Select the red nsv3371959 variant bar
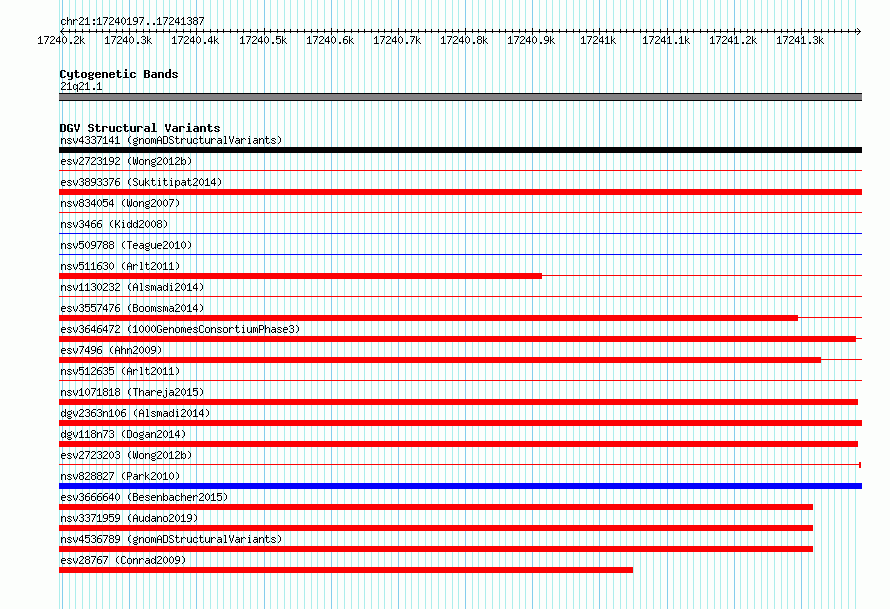Screen dimensions: 890x609 pyautogui.click(x=436, y=528)
